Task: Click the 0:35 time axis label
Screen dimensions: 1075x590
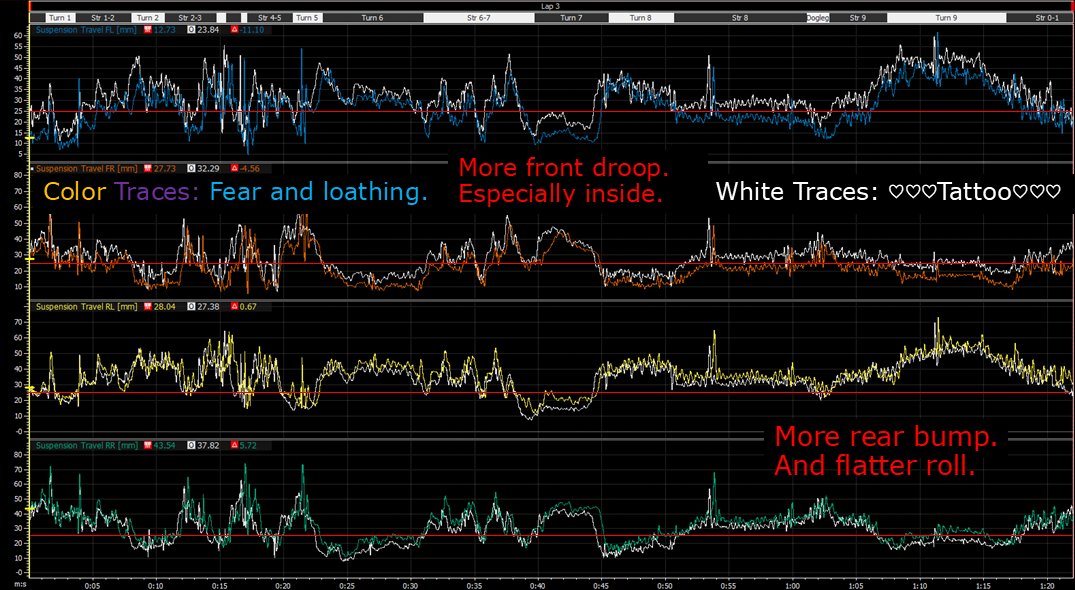Action: click(x=474, y=585)
